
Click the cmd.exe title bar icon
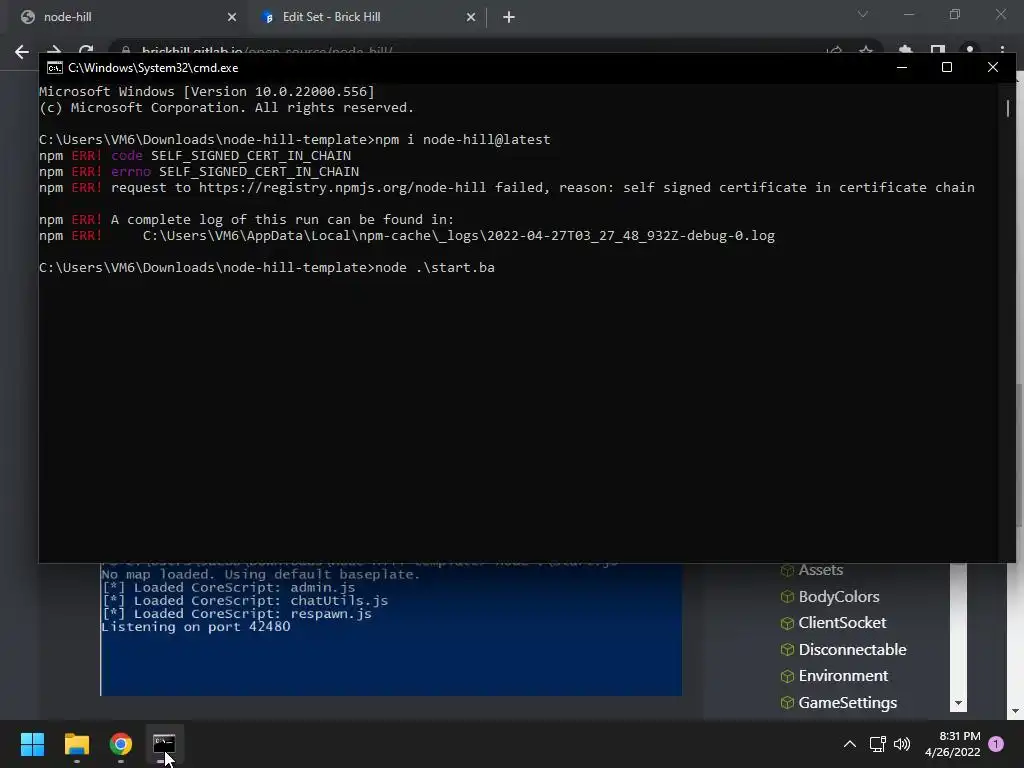[55, 68]
